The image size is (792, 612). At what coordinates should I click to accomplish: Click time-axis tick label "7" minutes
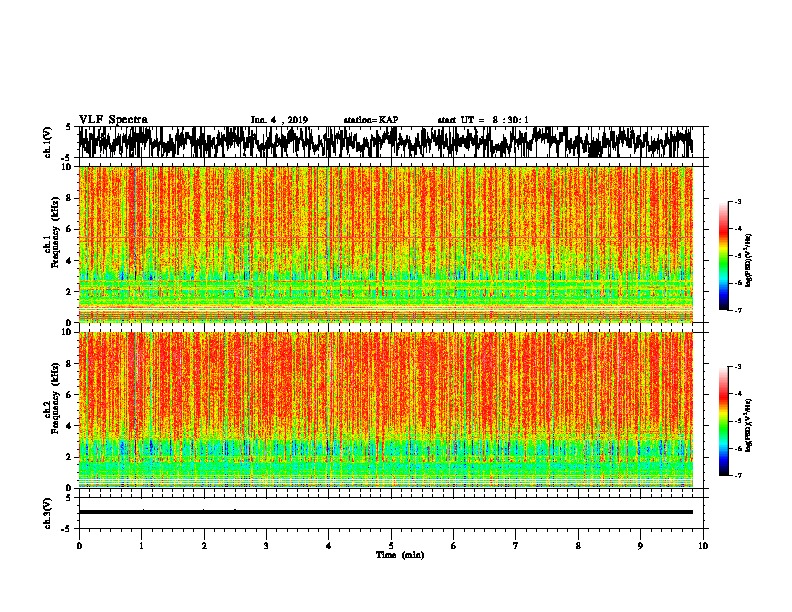pos(516,546)
